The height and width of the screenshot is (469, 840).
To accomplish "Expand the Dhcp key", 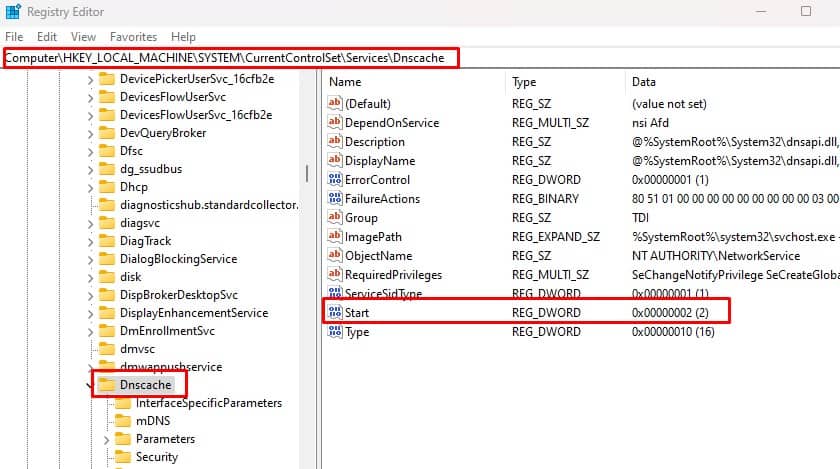I will [x=90, y=188].
